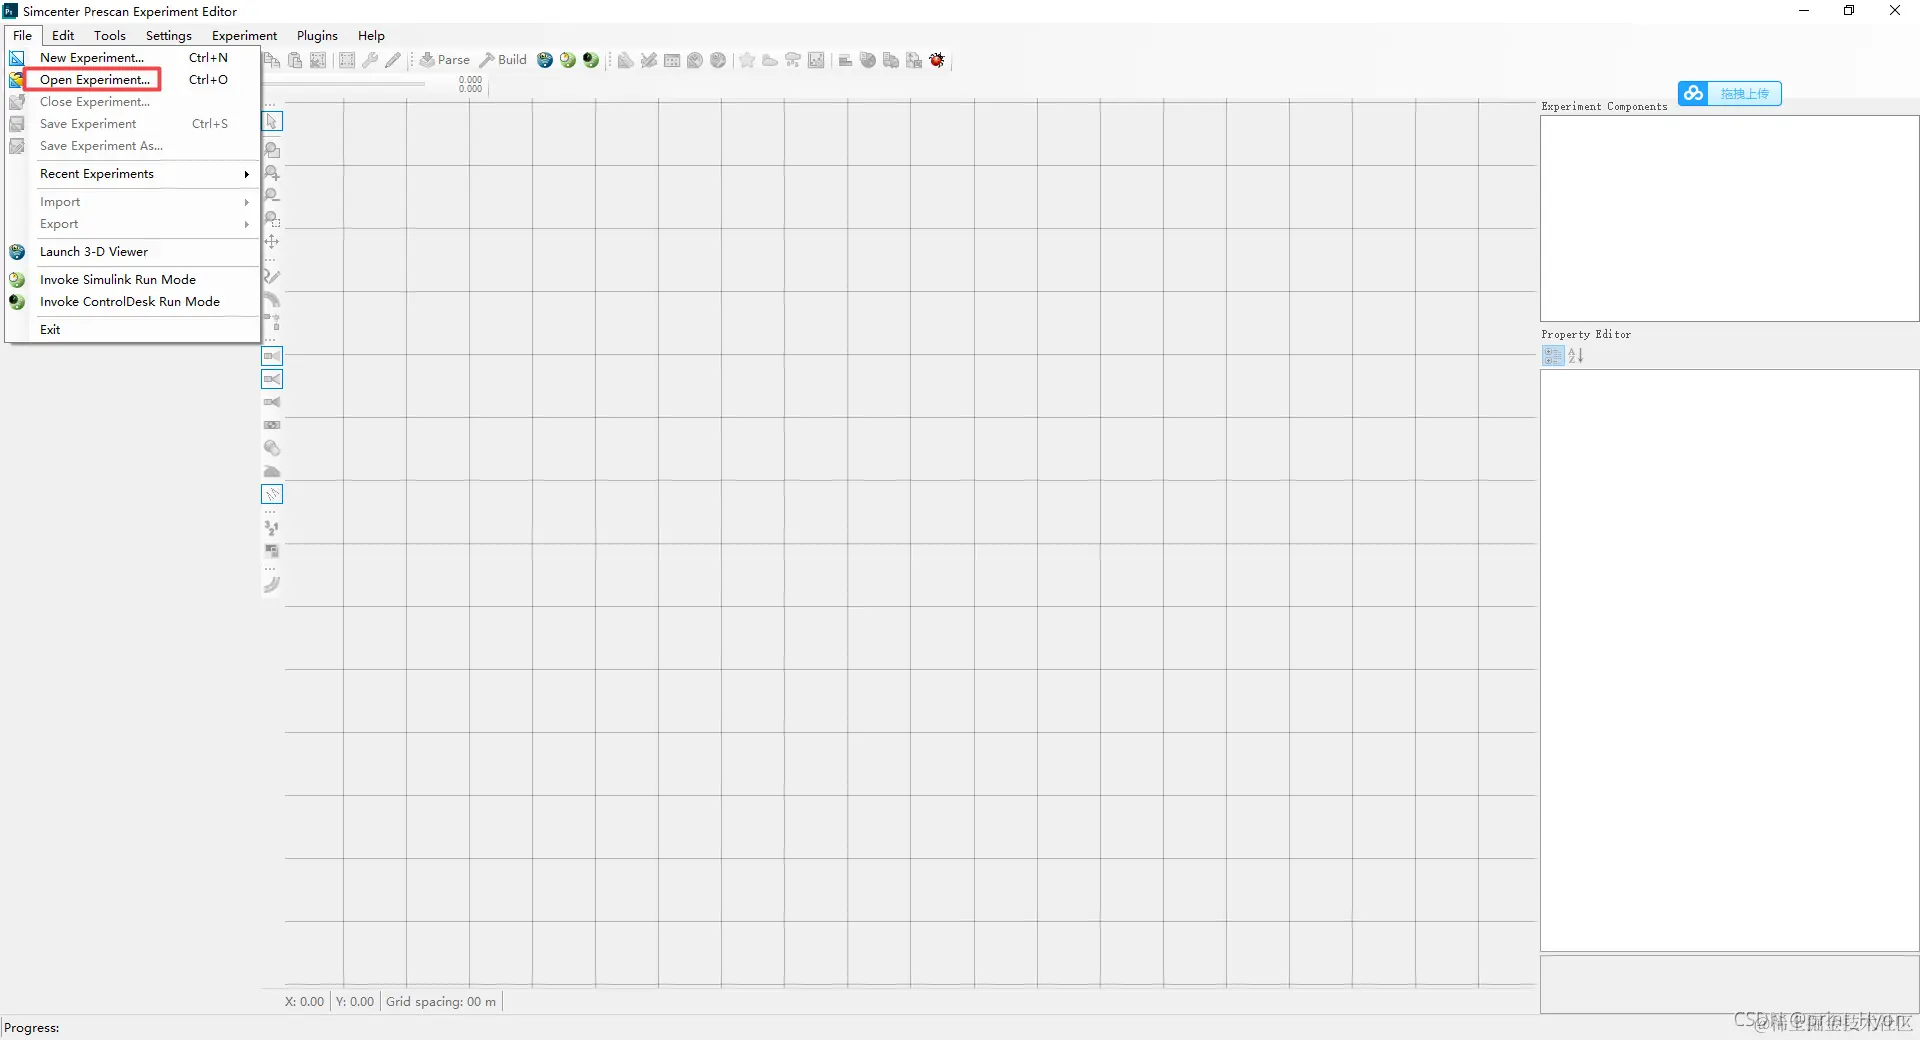Viewport: 1920px width, 1040px height.
Task: Click the zoom-to-fit magnifier icon
Action: pyautogui.click(x=272, y=150)
